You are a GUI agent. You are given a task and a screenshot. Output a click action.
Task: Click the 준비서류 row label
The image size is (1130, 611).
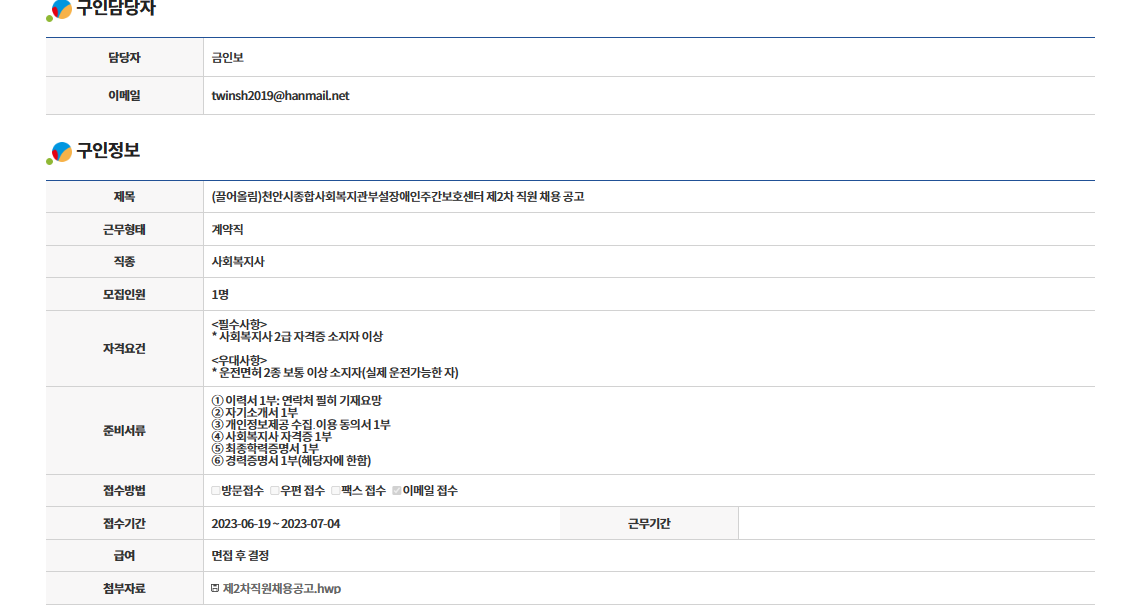(x=124, y=430)
